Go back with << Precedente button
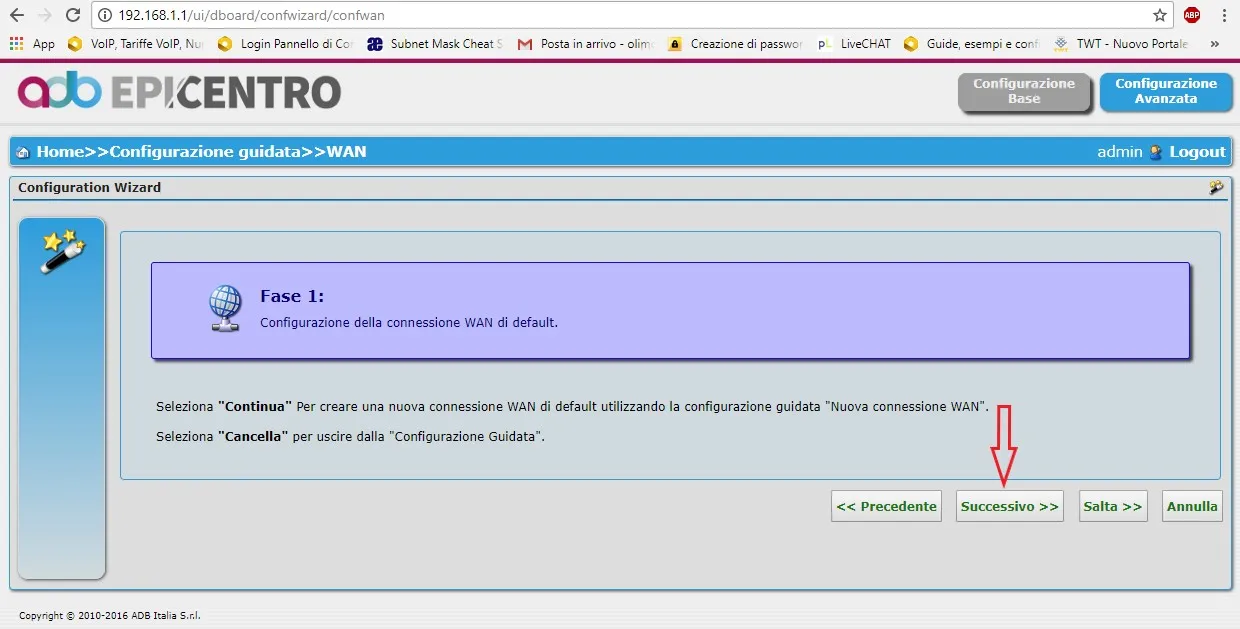This screenshot has height=629, width=1240. pyautogui.click(x=886, y=506)
